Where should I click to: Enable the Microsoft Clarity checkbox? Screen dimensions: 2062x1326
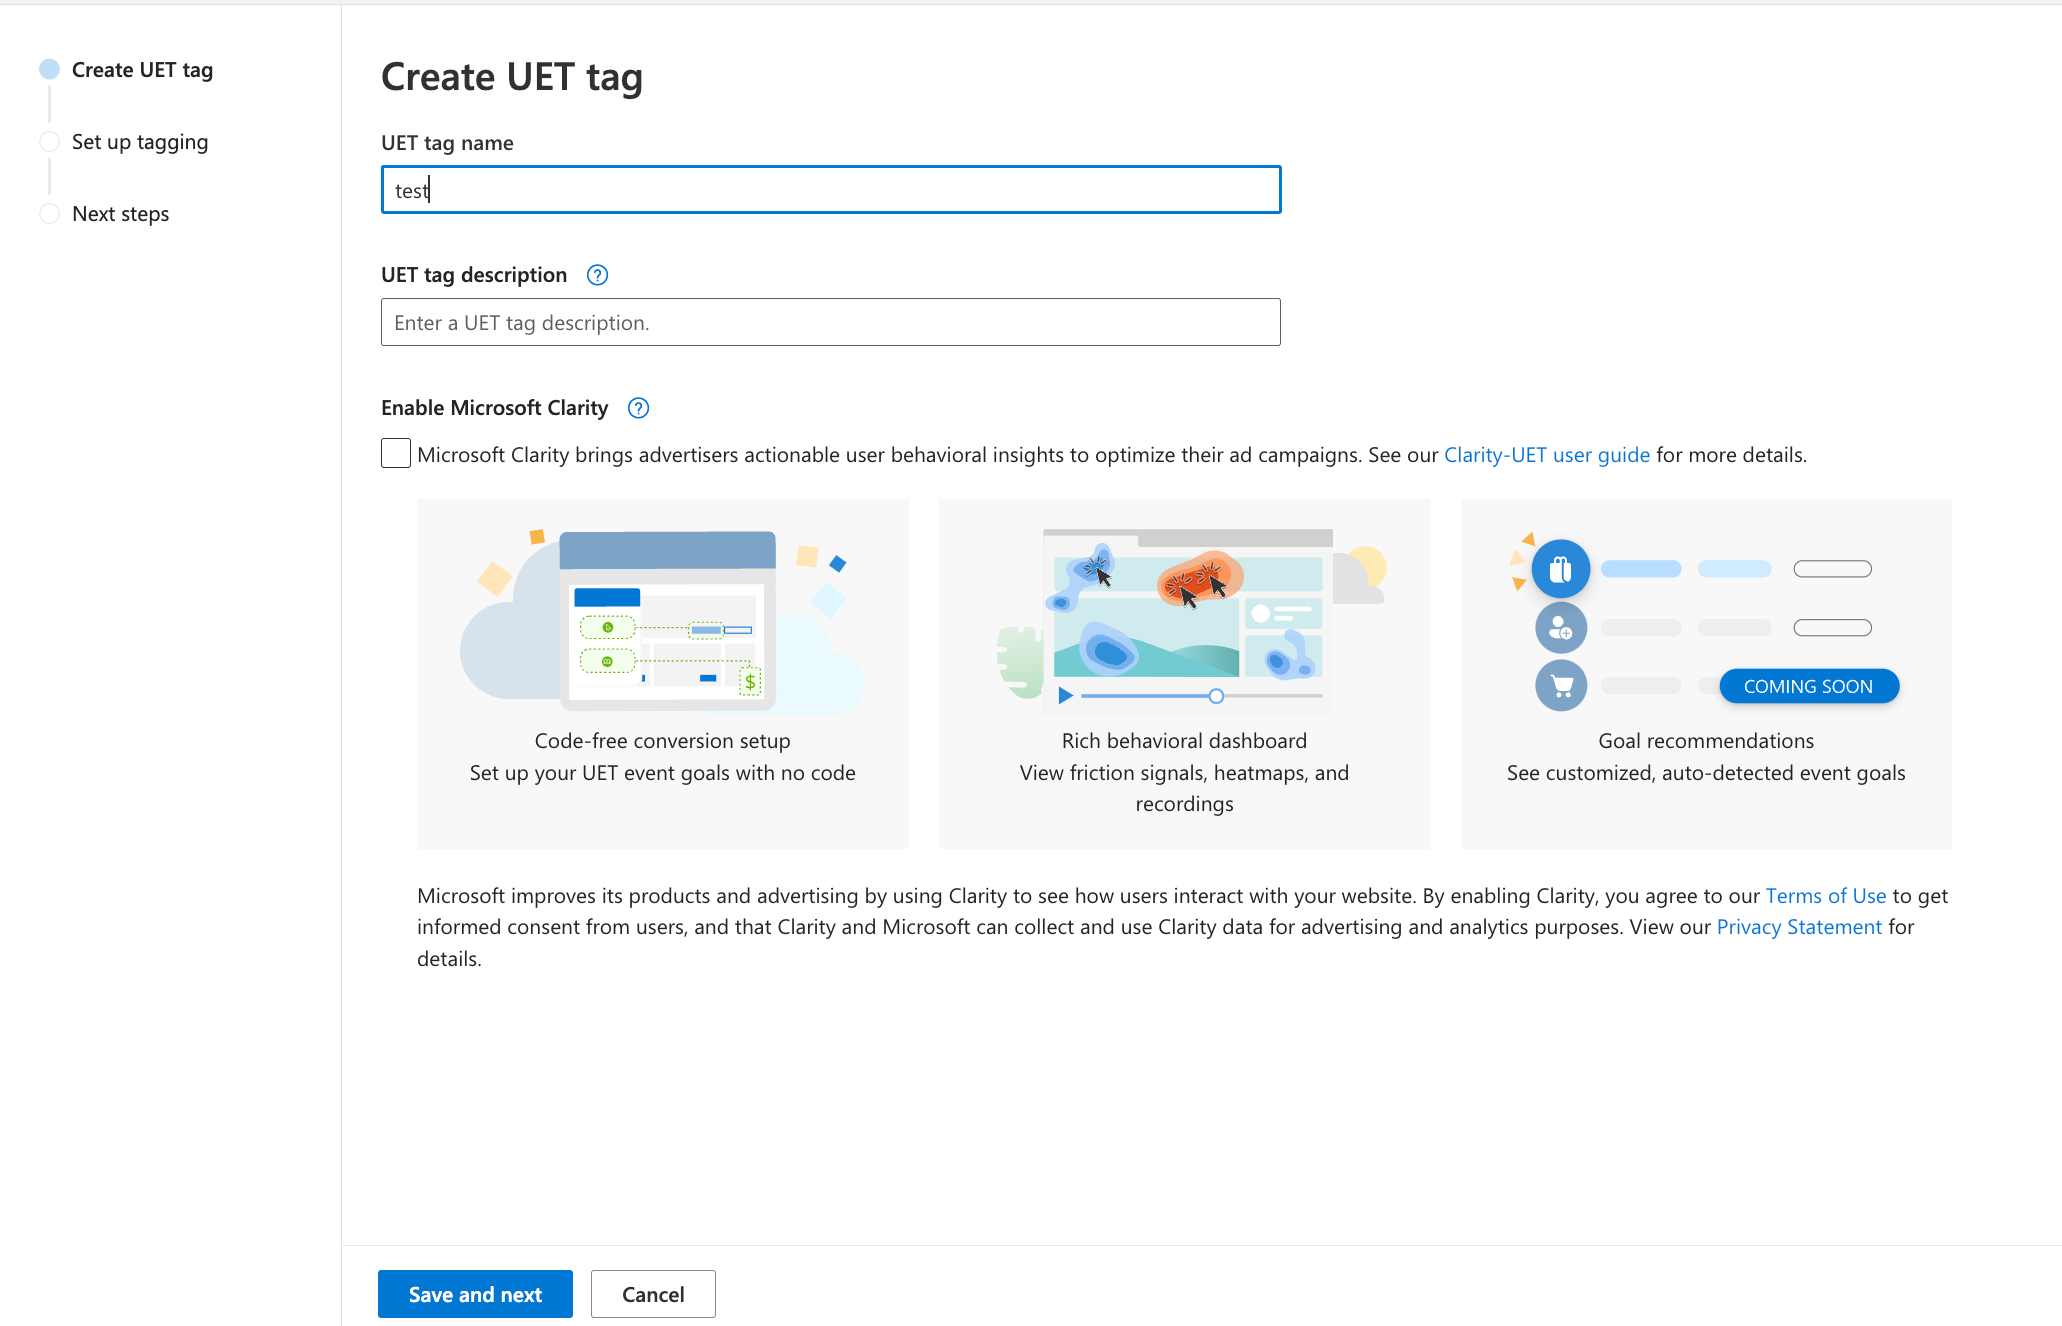396,453
